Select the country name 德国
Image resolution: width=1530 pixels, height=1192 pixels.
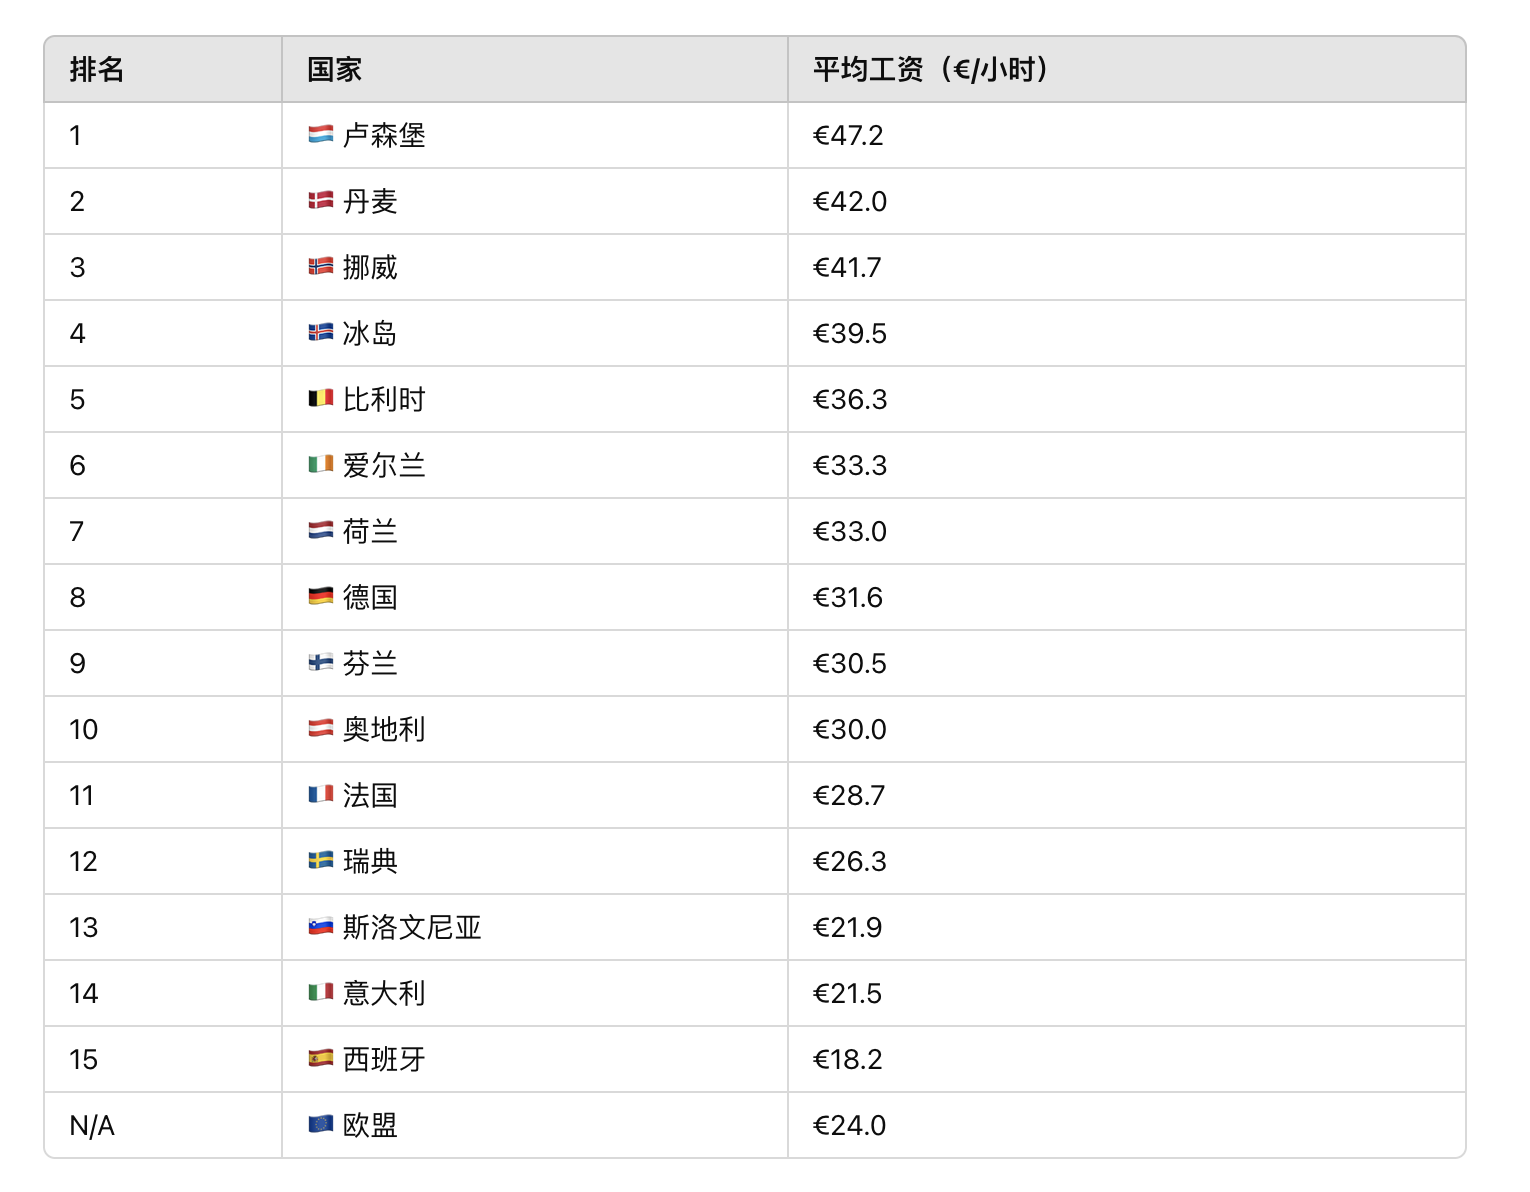click(370, 597)
